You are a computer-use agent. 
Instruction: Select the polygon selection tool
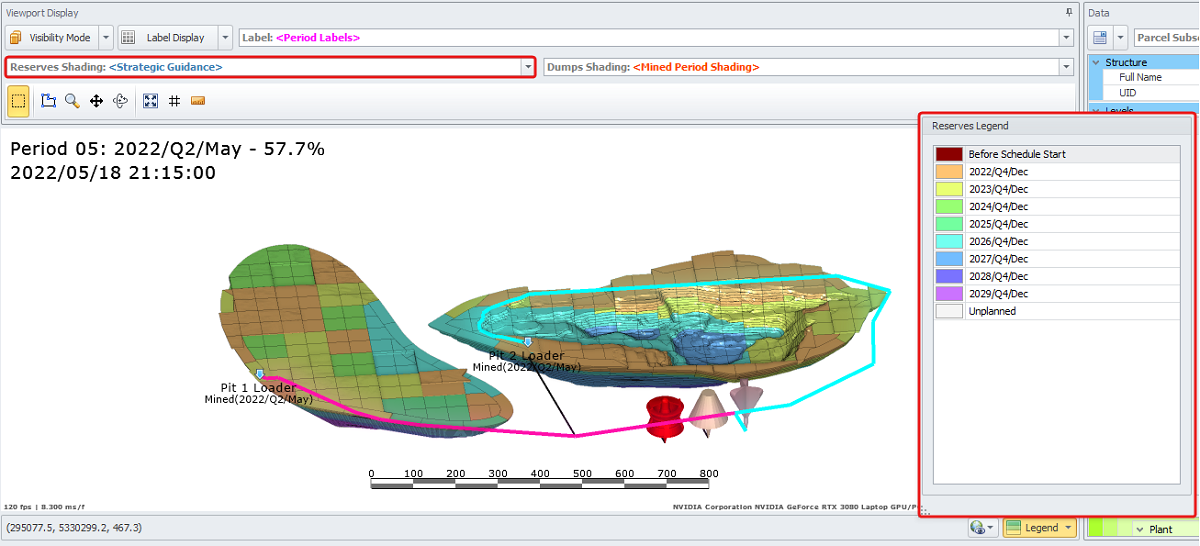[49, 101]
